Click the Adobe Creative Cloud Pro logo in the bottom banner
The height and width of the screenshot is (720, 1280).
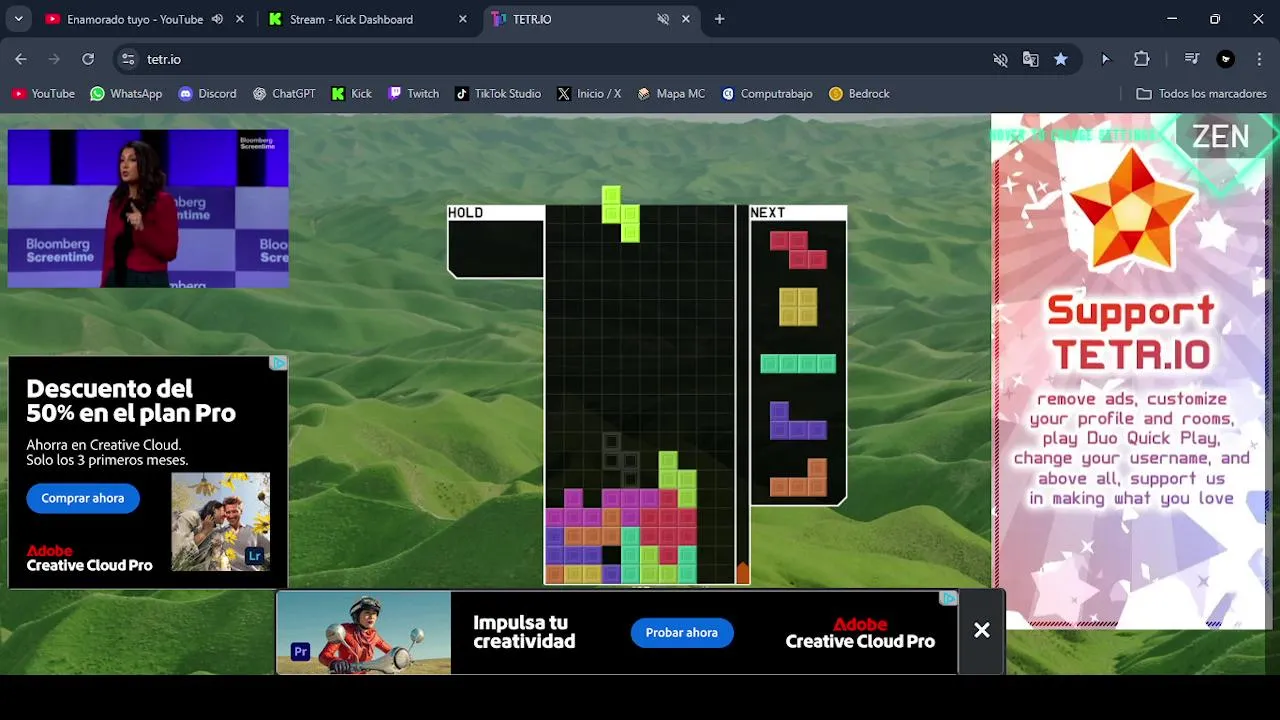860,633
